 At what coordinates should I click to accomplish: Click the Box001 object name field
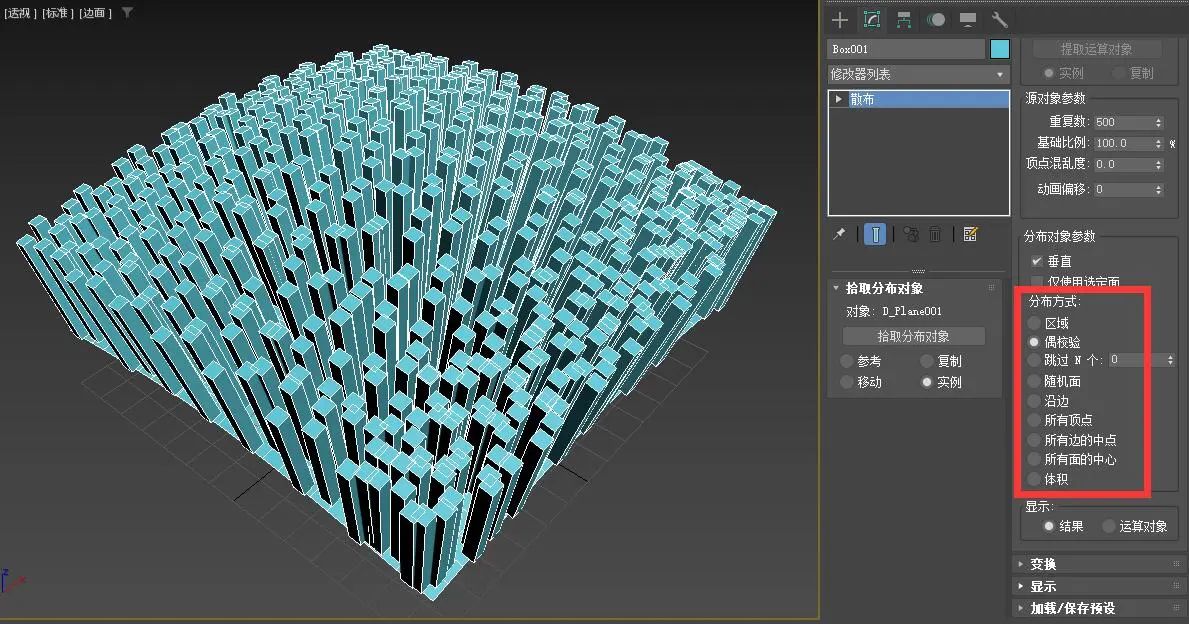[x=905, y=49]
